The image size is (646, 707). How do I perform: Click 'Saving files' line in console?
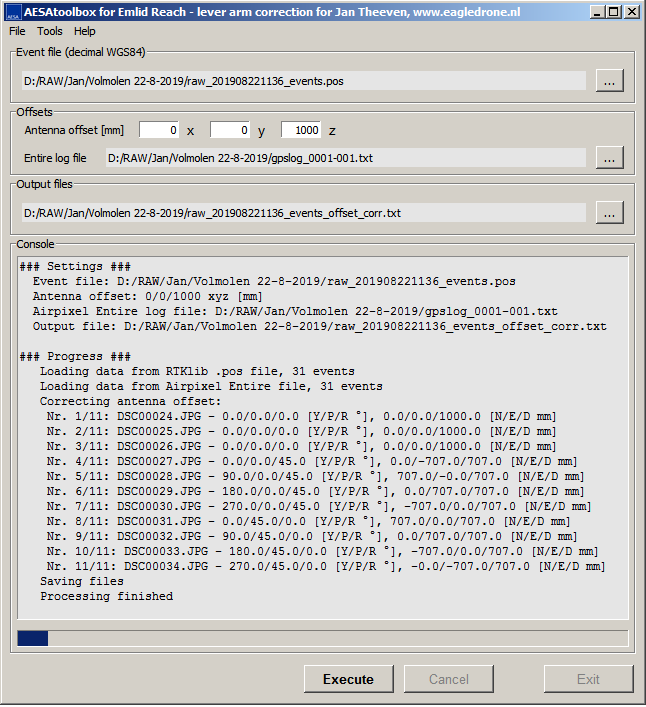(x=82, y=581)
